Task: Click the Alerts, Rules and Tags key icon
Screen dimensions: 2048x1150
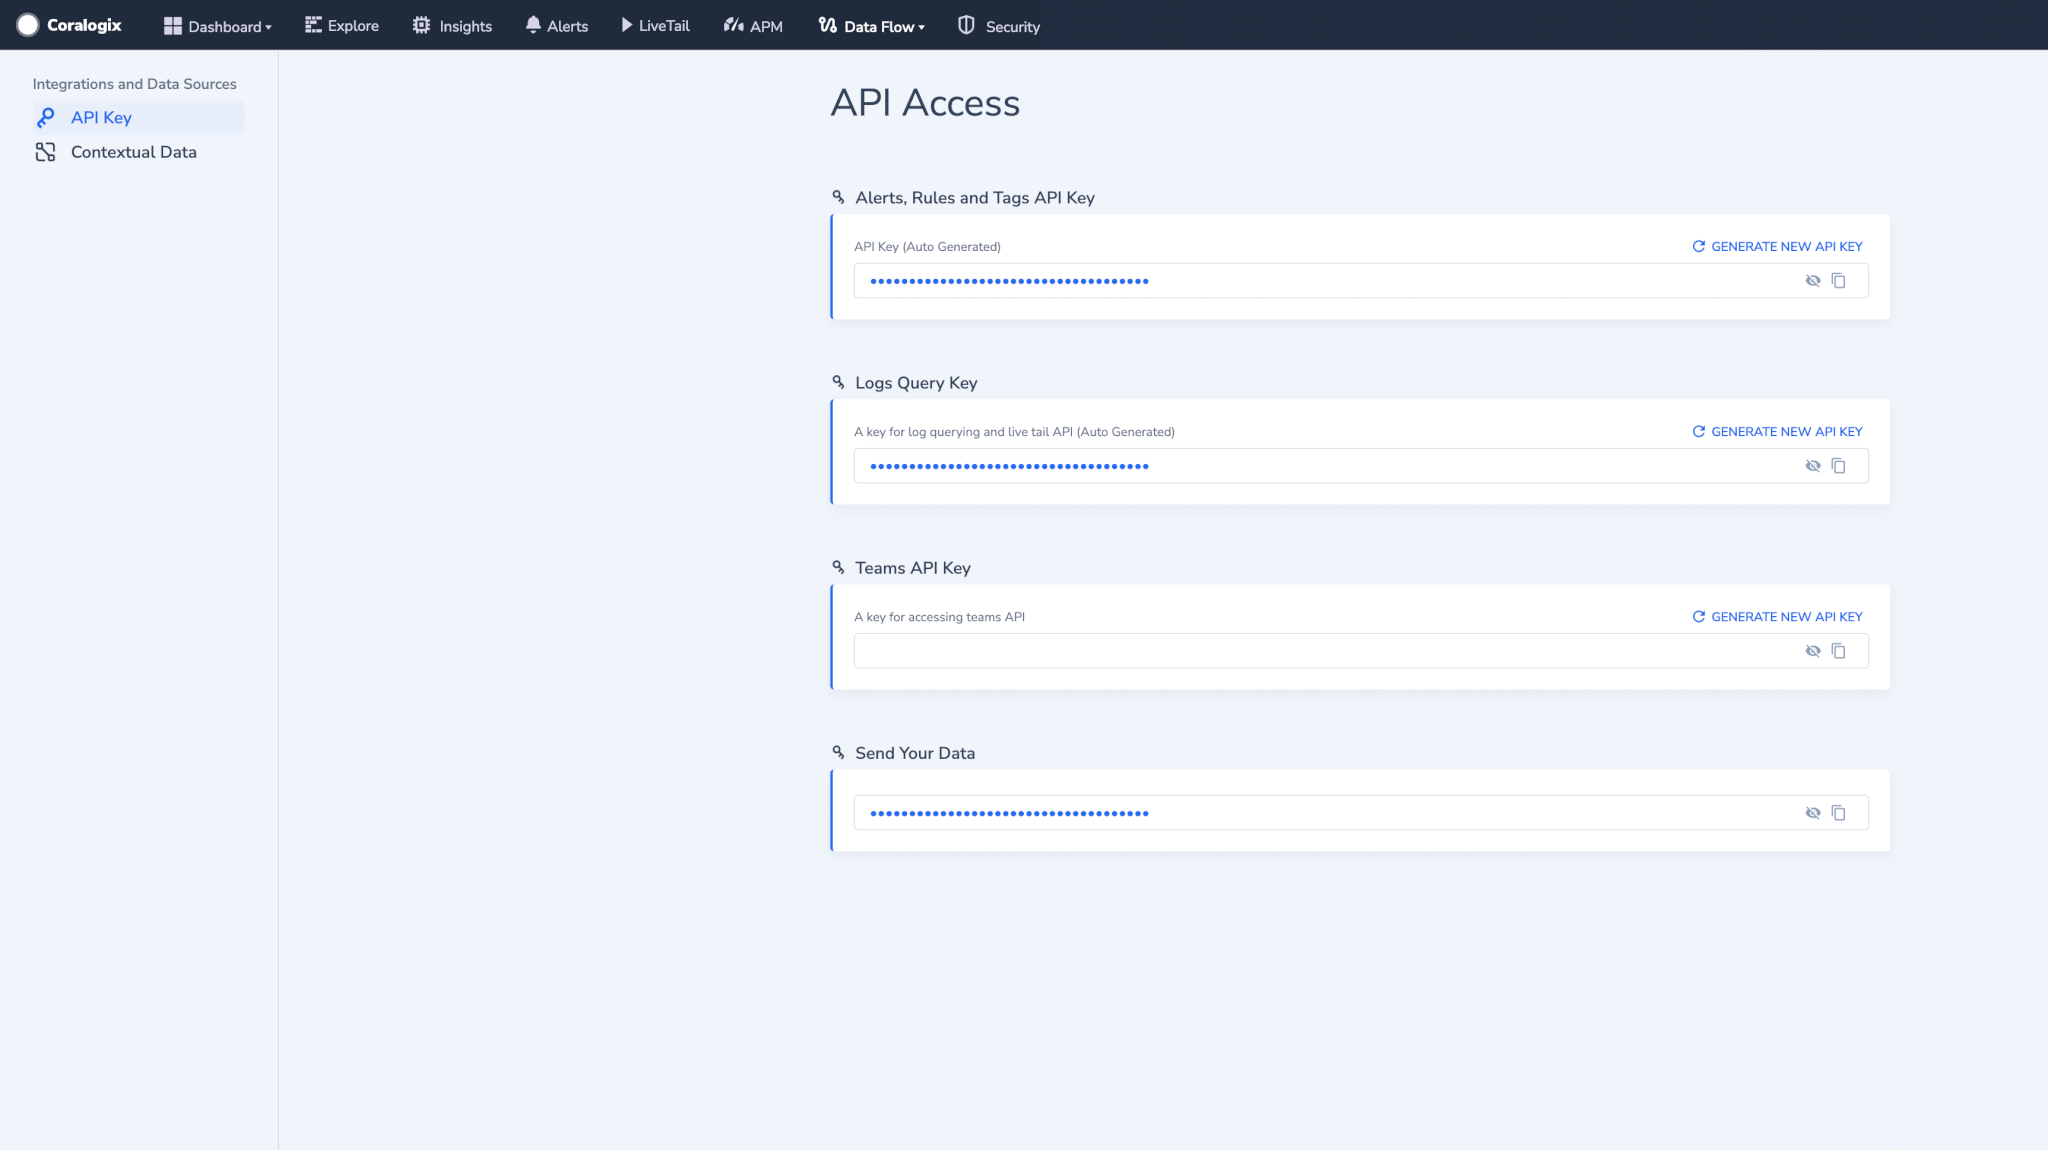Action: [837, 197]
